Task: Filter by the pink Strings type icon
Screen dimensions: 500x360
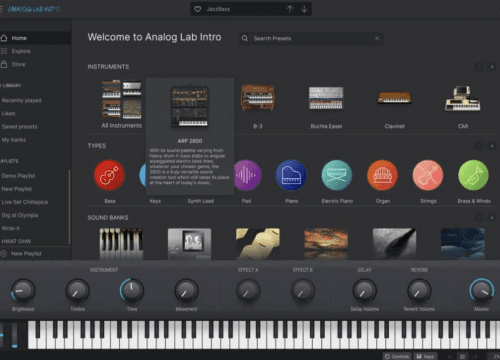Action: click(428, 175)
